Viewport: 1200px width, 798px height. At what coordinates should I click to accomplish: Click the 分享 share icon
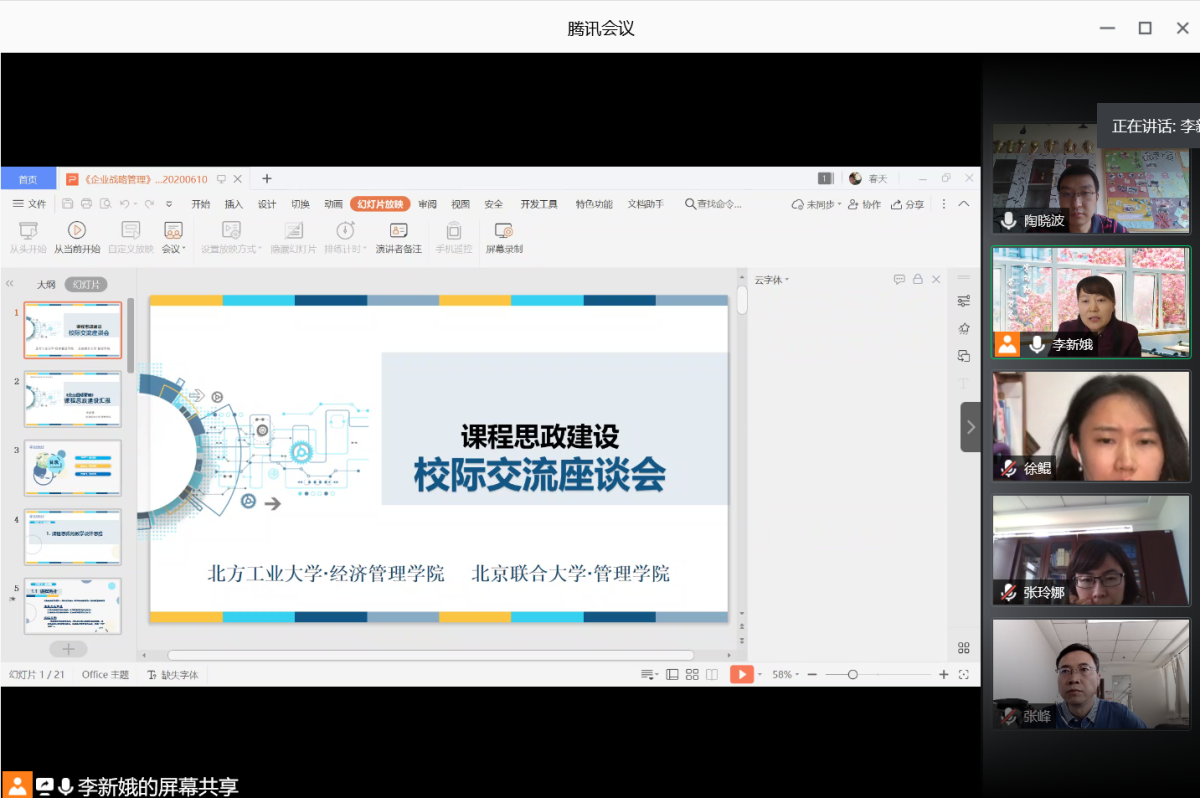(x=898, y=204)
